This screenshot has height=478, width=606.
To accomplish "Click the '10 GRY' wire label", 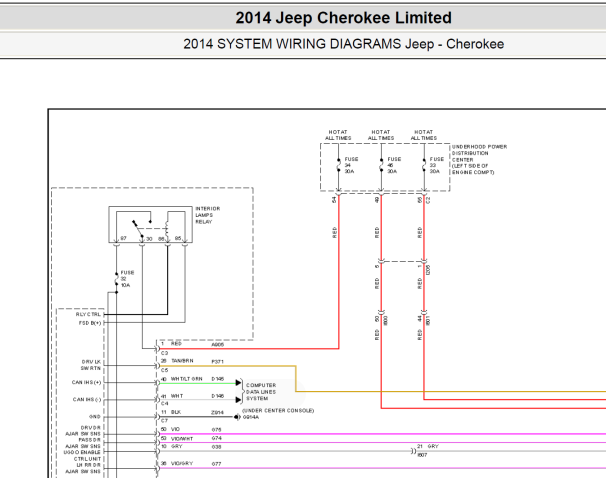I will point(172,446).
